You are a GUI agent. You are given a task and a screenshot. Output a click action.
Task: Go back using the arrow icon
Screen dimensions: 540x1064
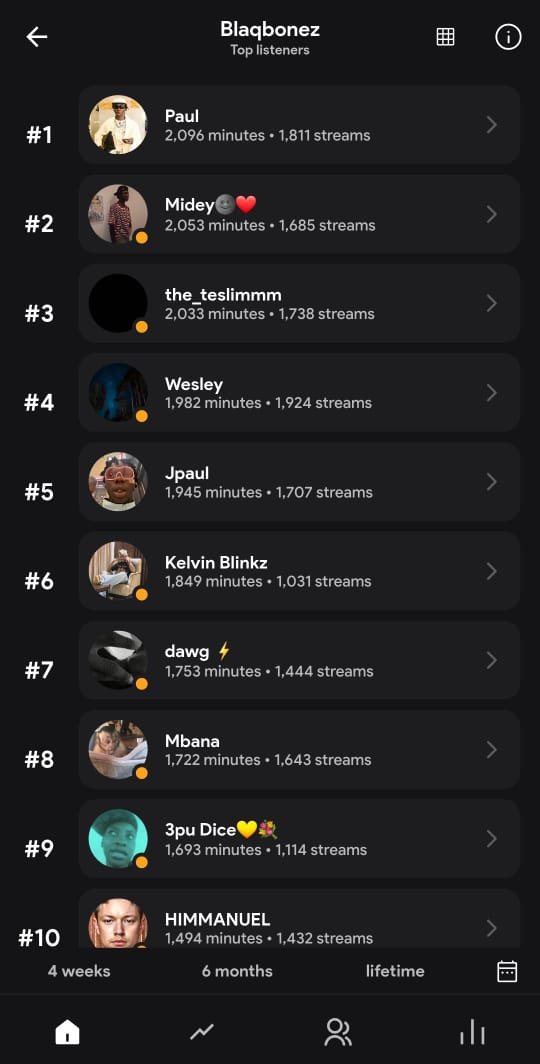tap(37, 37)
